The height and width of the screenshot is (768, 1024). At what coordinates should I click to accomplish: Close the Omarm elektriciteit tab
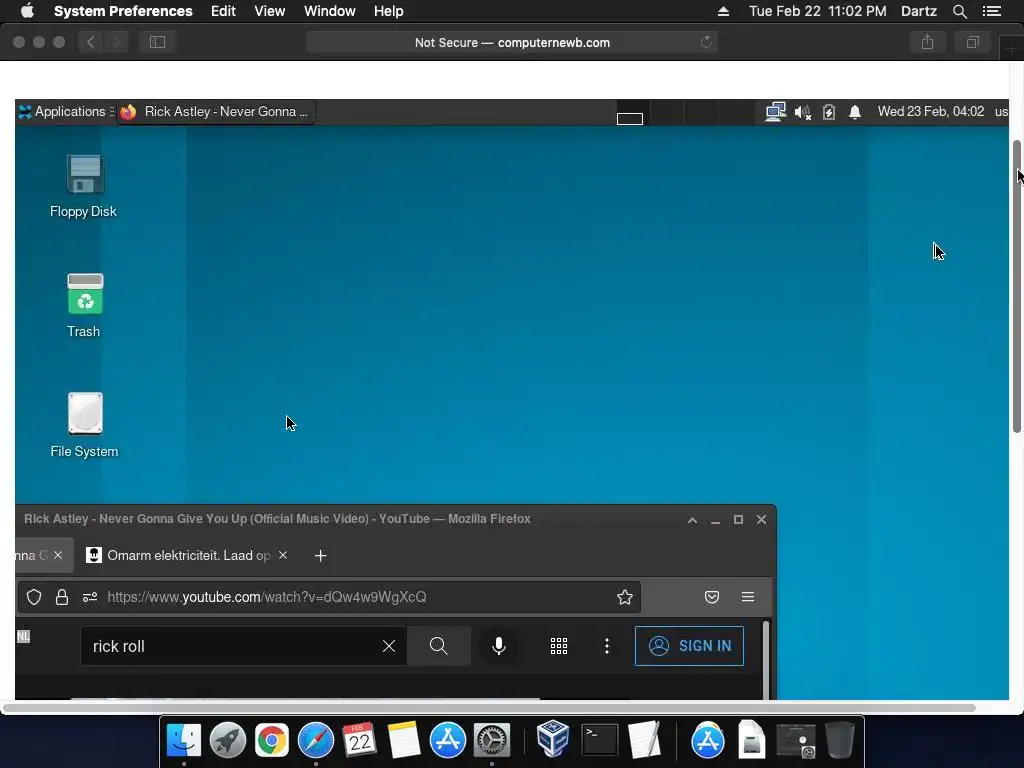click(283, 555)
